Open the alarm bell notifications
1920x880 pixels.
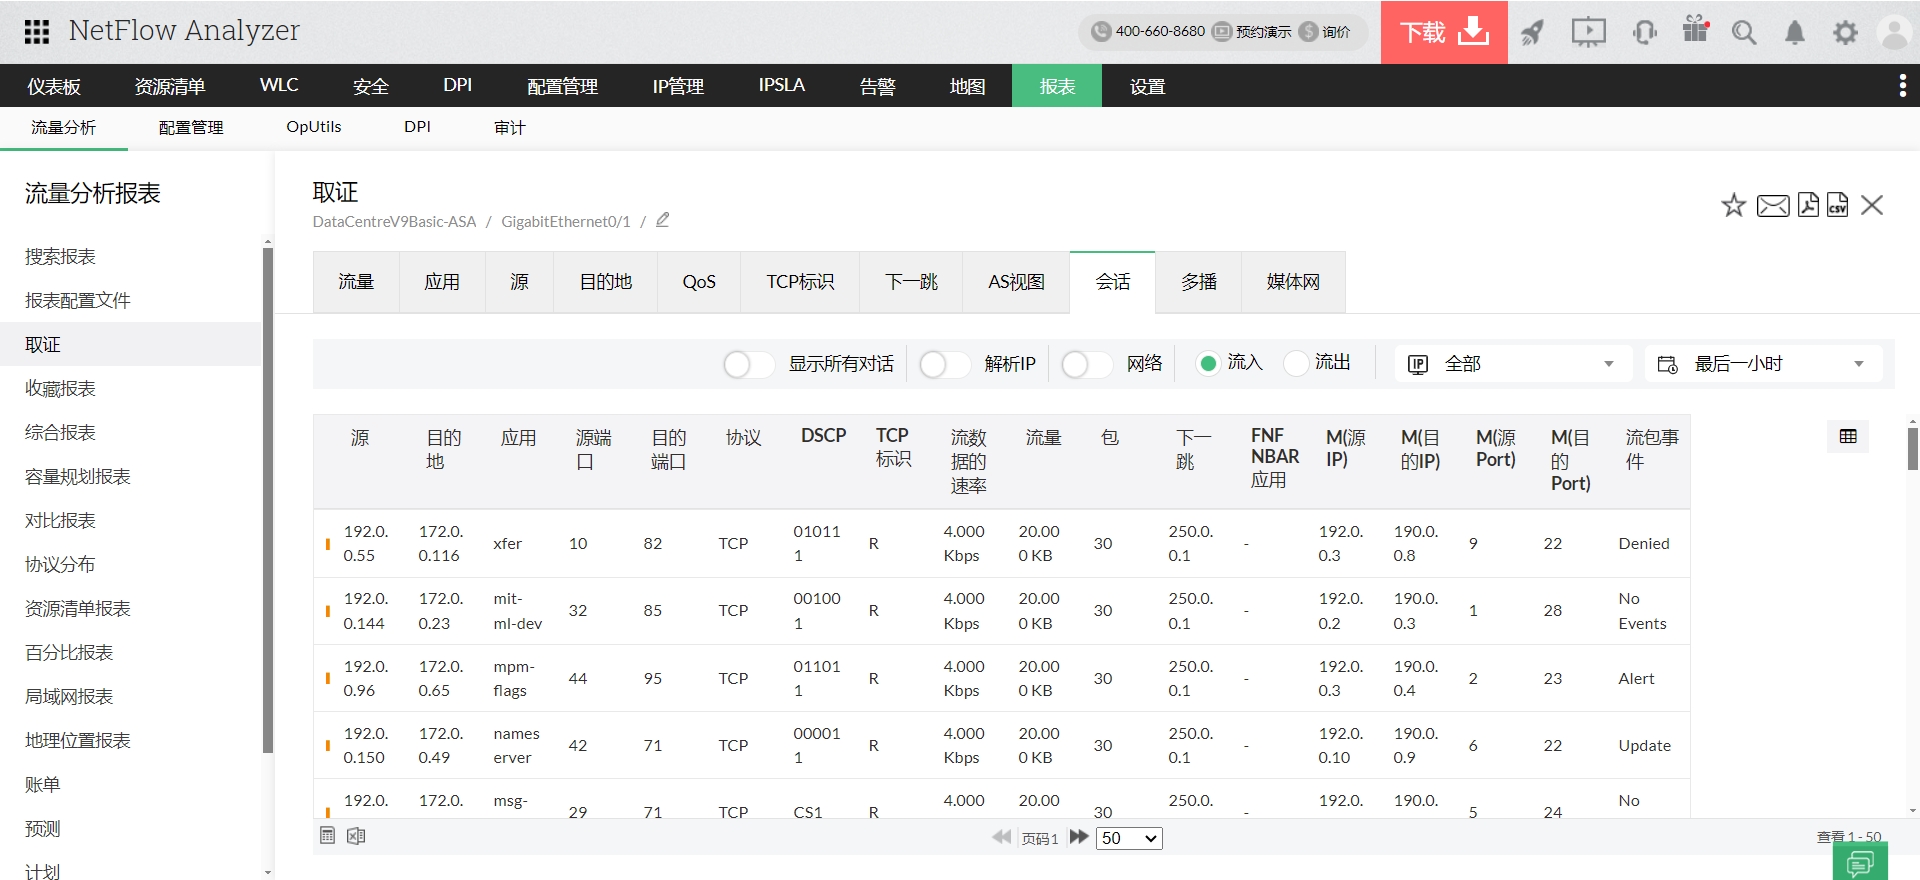(x=1795, y=33)
